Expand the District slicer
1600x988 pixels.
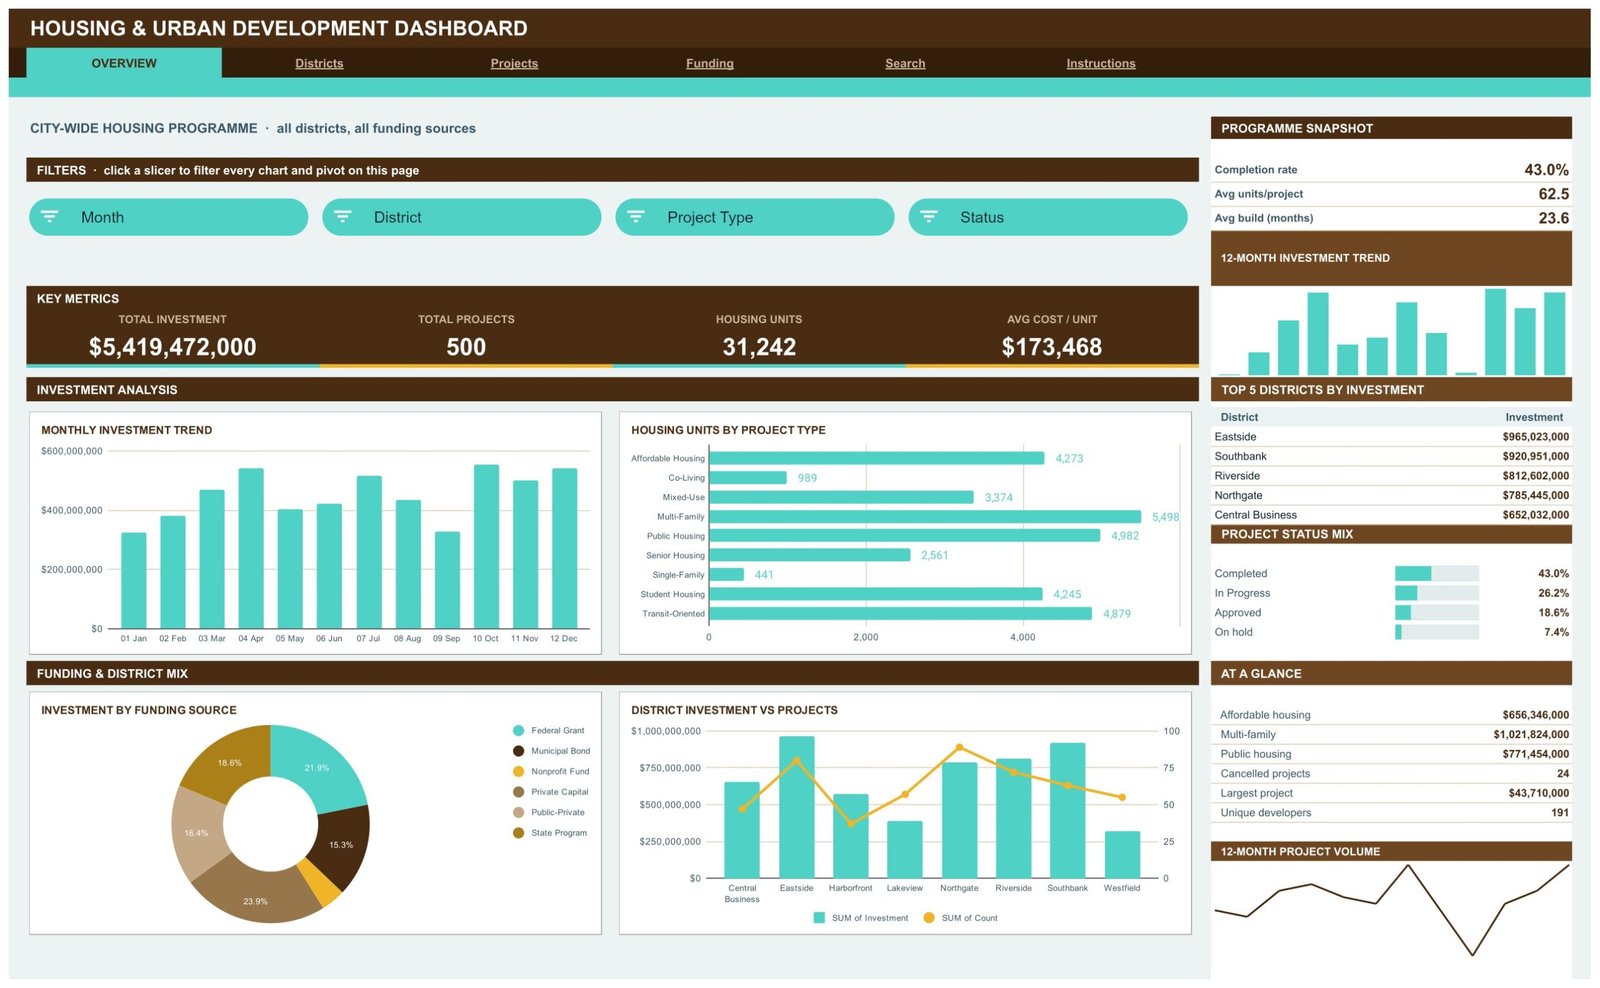[461, 217]
